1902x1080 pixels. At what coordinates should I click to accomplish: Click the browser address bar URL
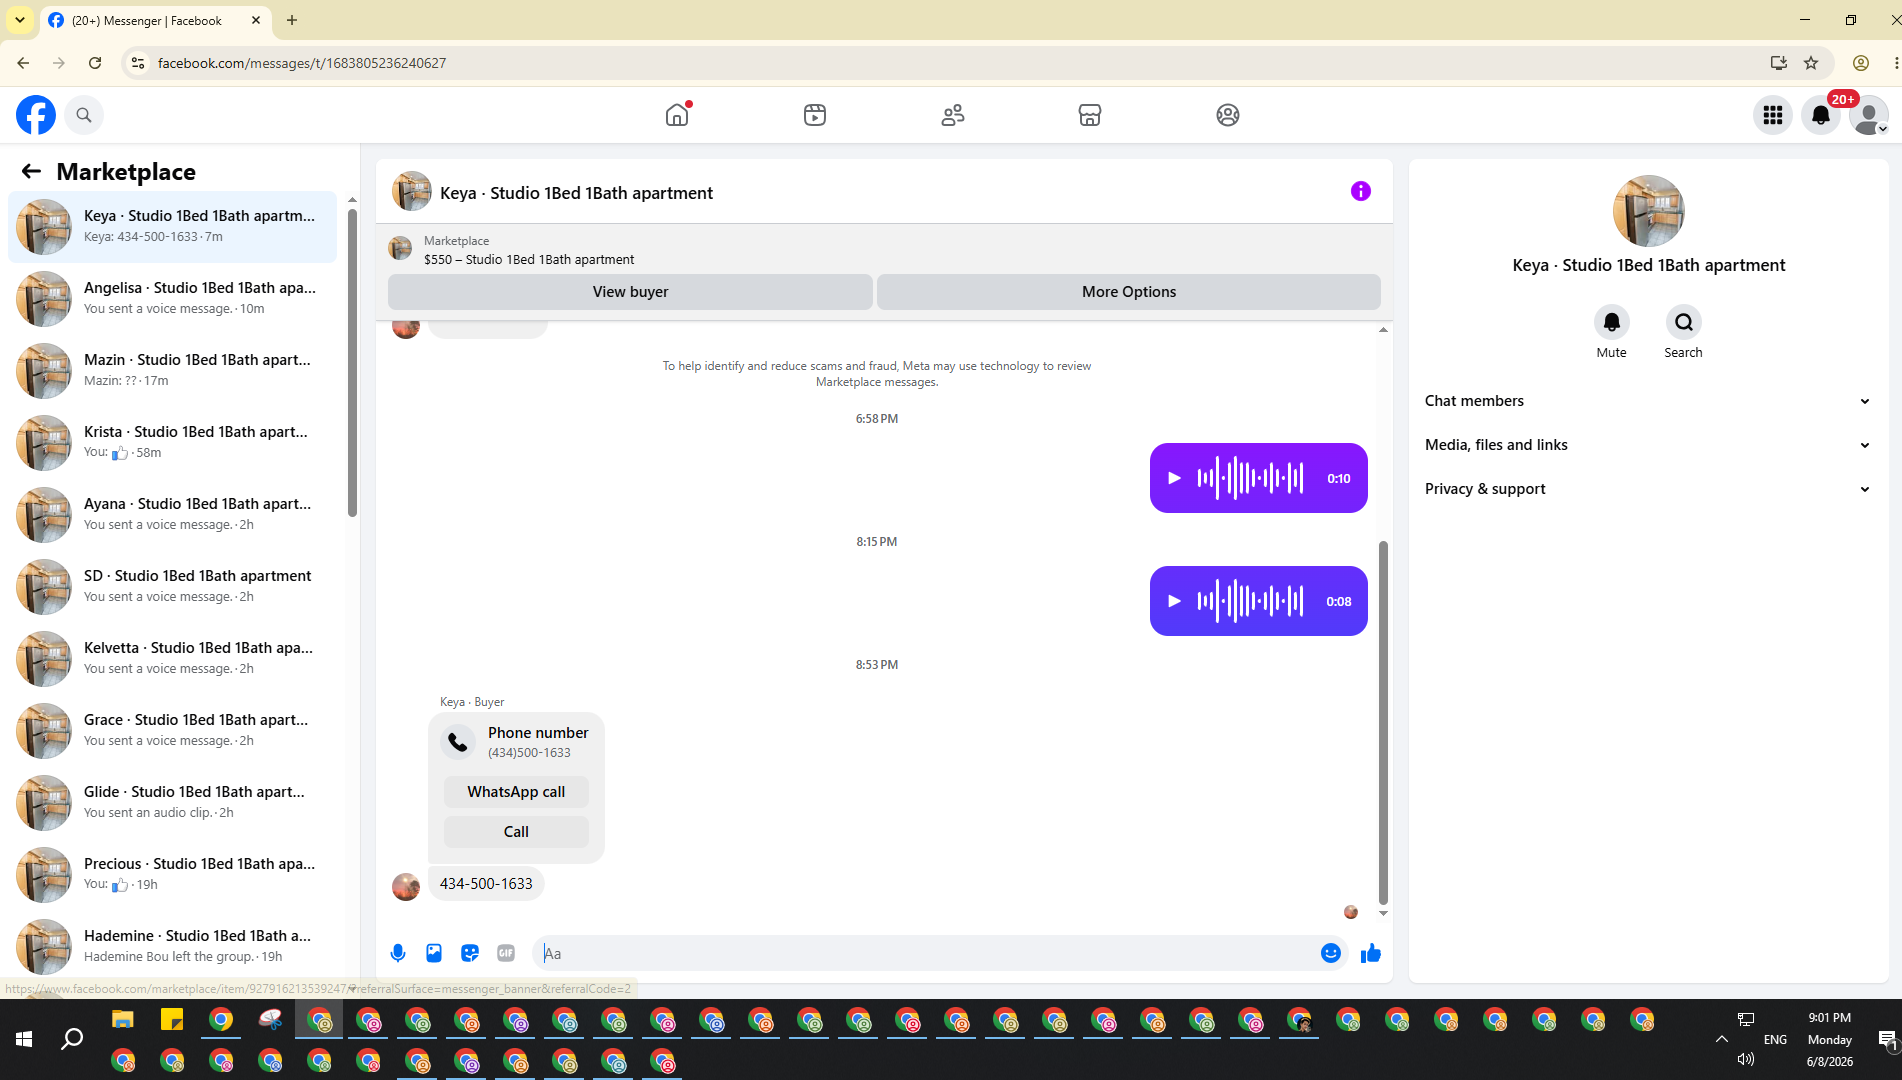tap(302, 63)
